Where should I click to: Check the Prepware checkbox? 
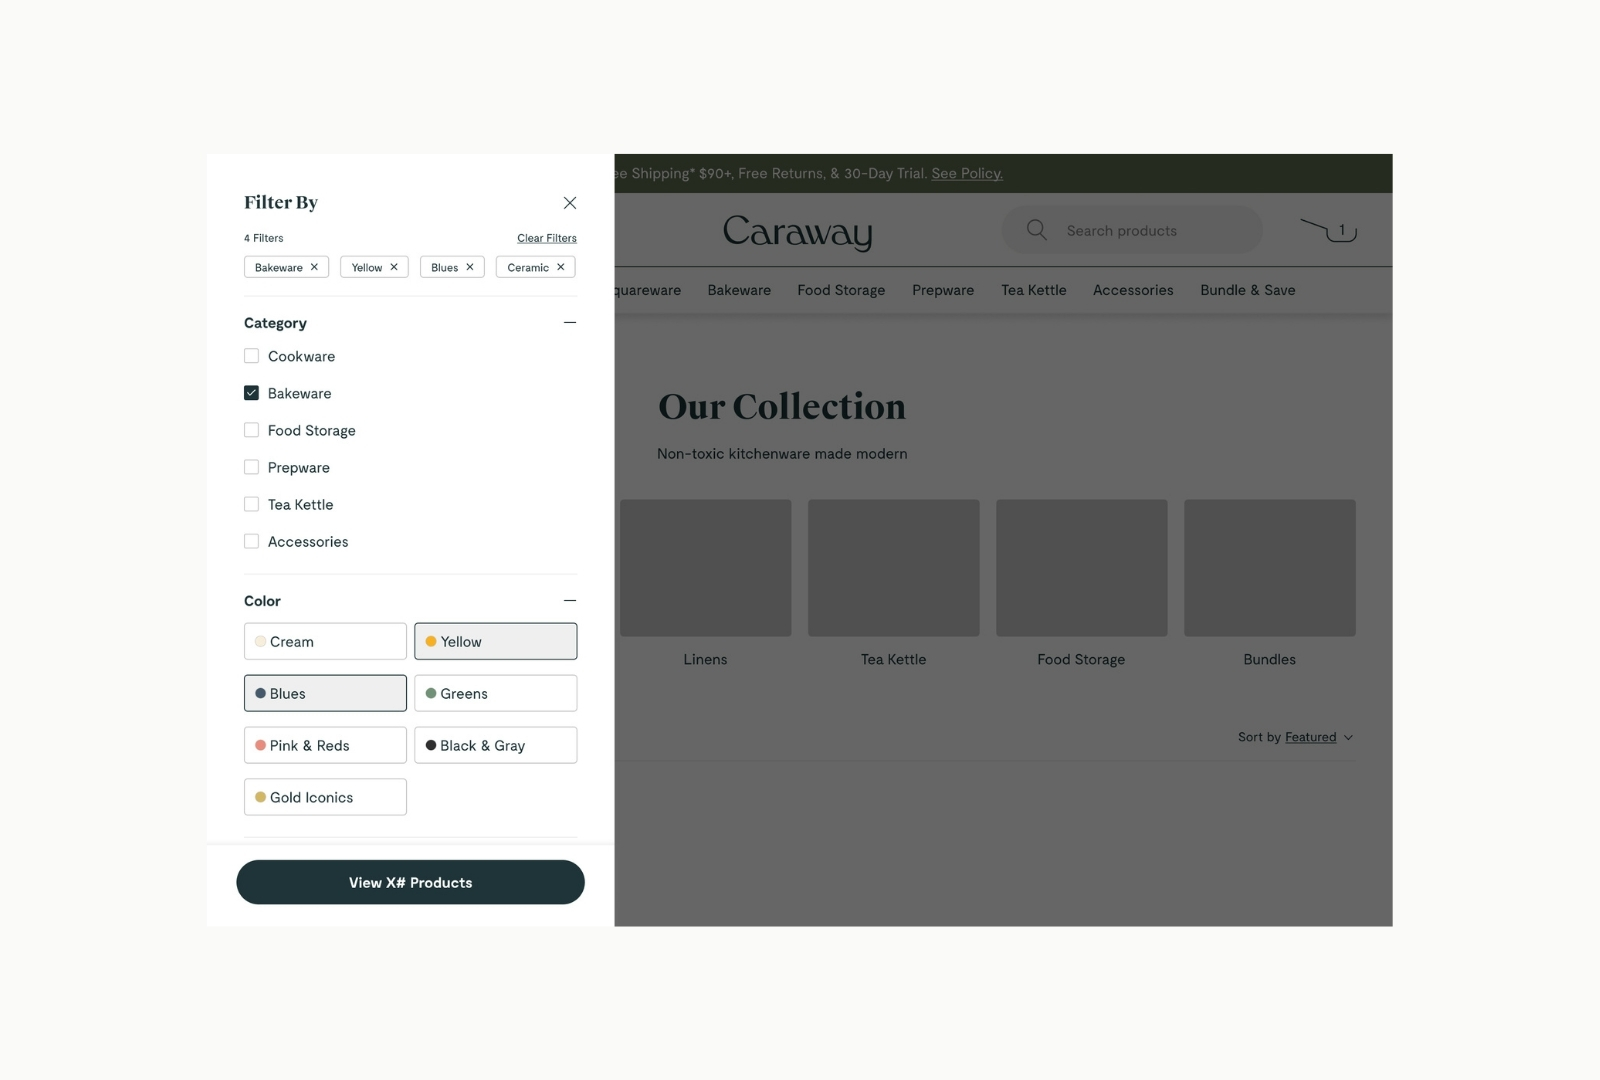pyautogui.click(x=251, y=467)
